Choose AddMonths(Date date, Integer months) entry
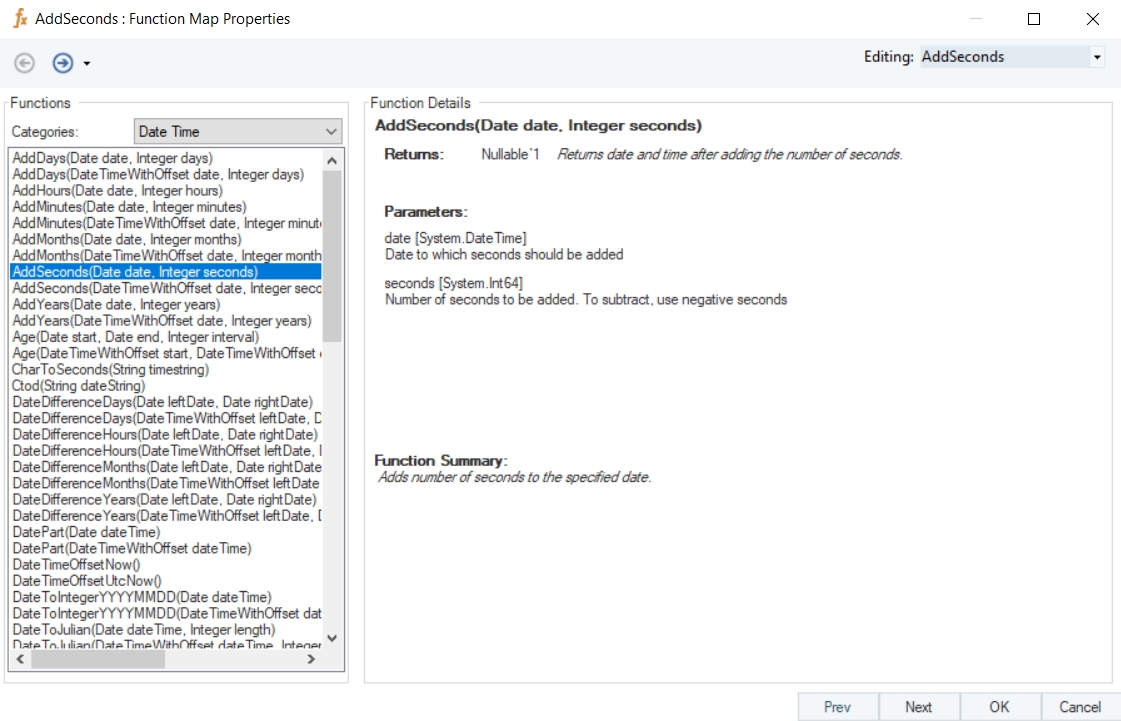The height and width of the screenshot is (721, 1121). (x=127, y=239)
